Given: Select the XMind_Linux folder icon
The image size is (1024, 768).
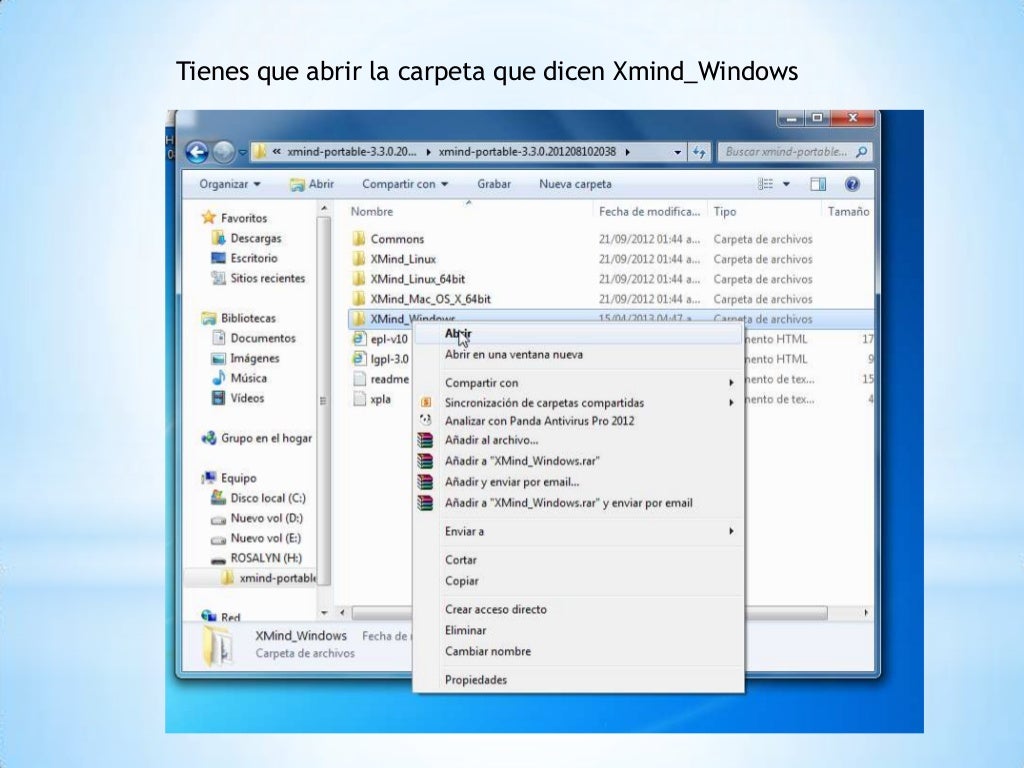Looking at the screenshot, I should coord(359,259).
